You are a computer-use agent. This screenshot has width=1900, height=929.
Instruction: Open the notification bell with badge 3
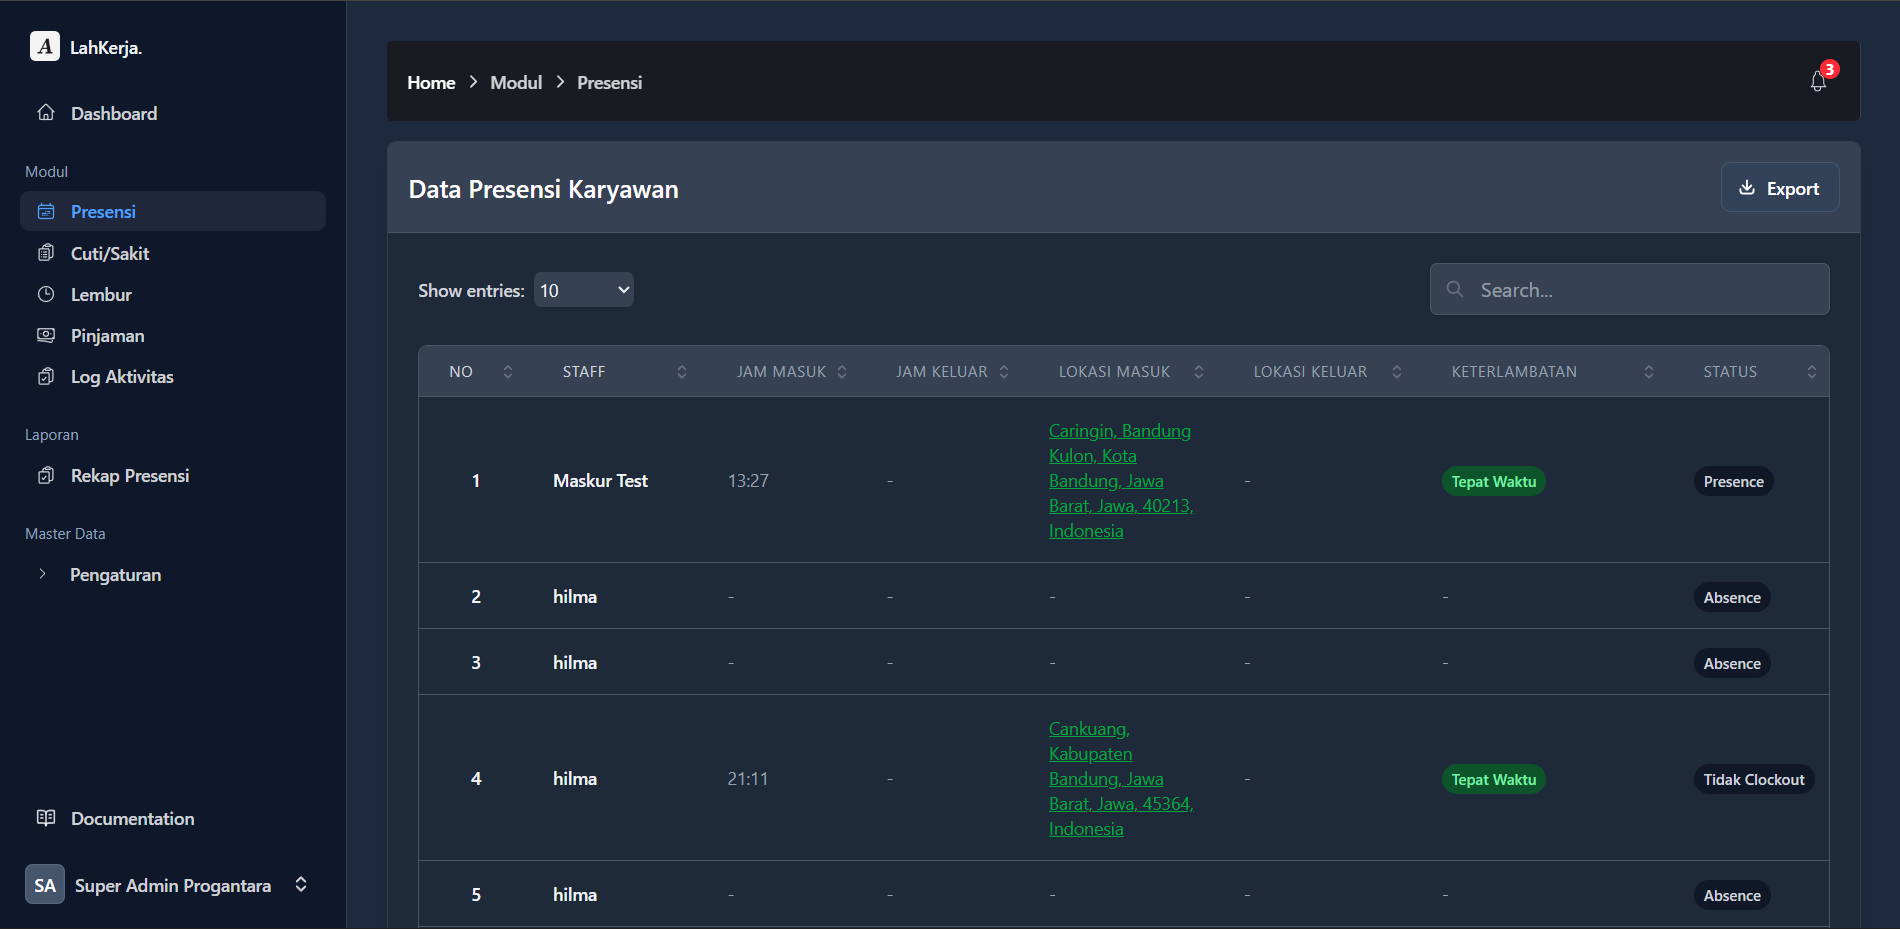(1818, 81)
